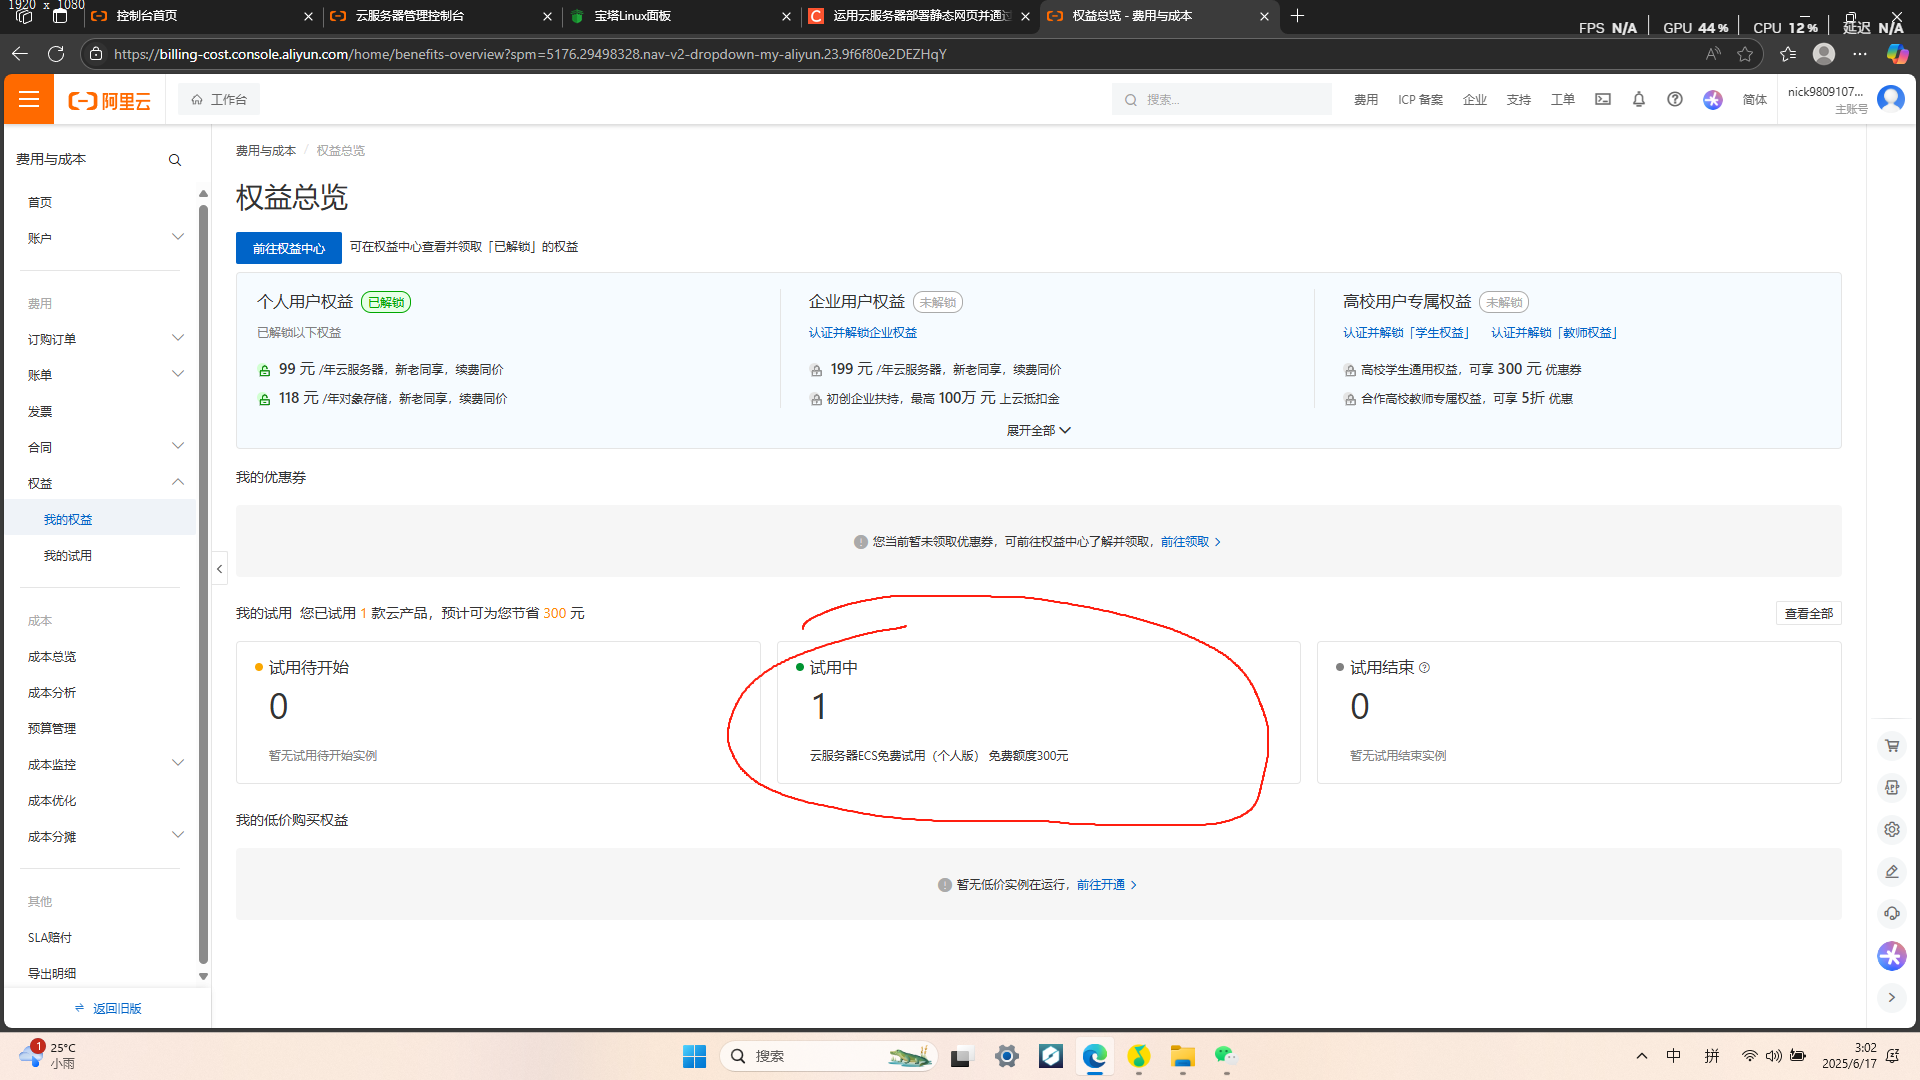Show hidden system tray icons
The height and width of the screenshot is (1080, 1920).
[1641, 1056]
